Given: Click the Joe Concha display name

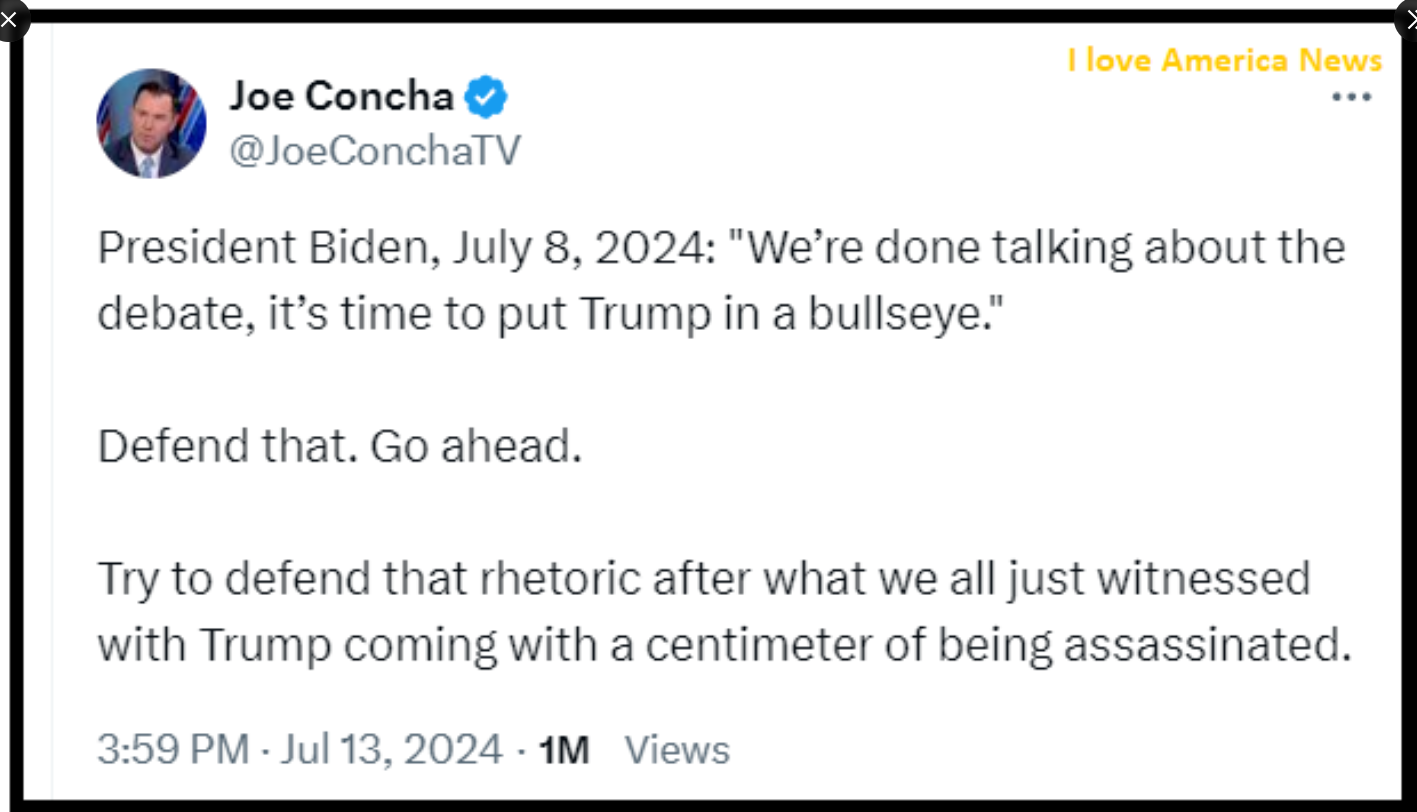Looking at the screenshot, I should (341, 96).
